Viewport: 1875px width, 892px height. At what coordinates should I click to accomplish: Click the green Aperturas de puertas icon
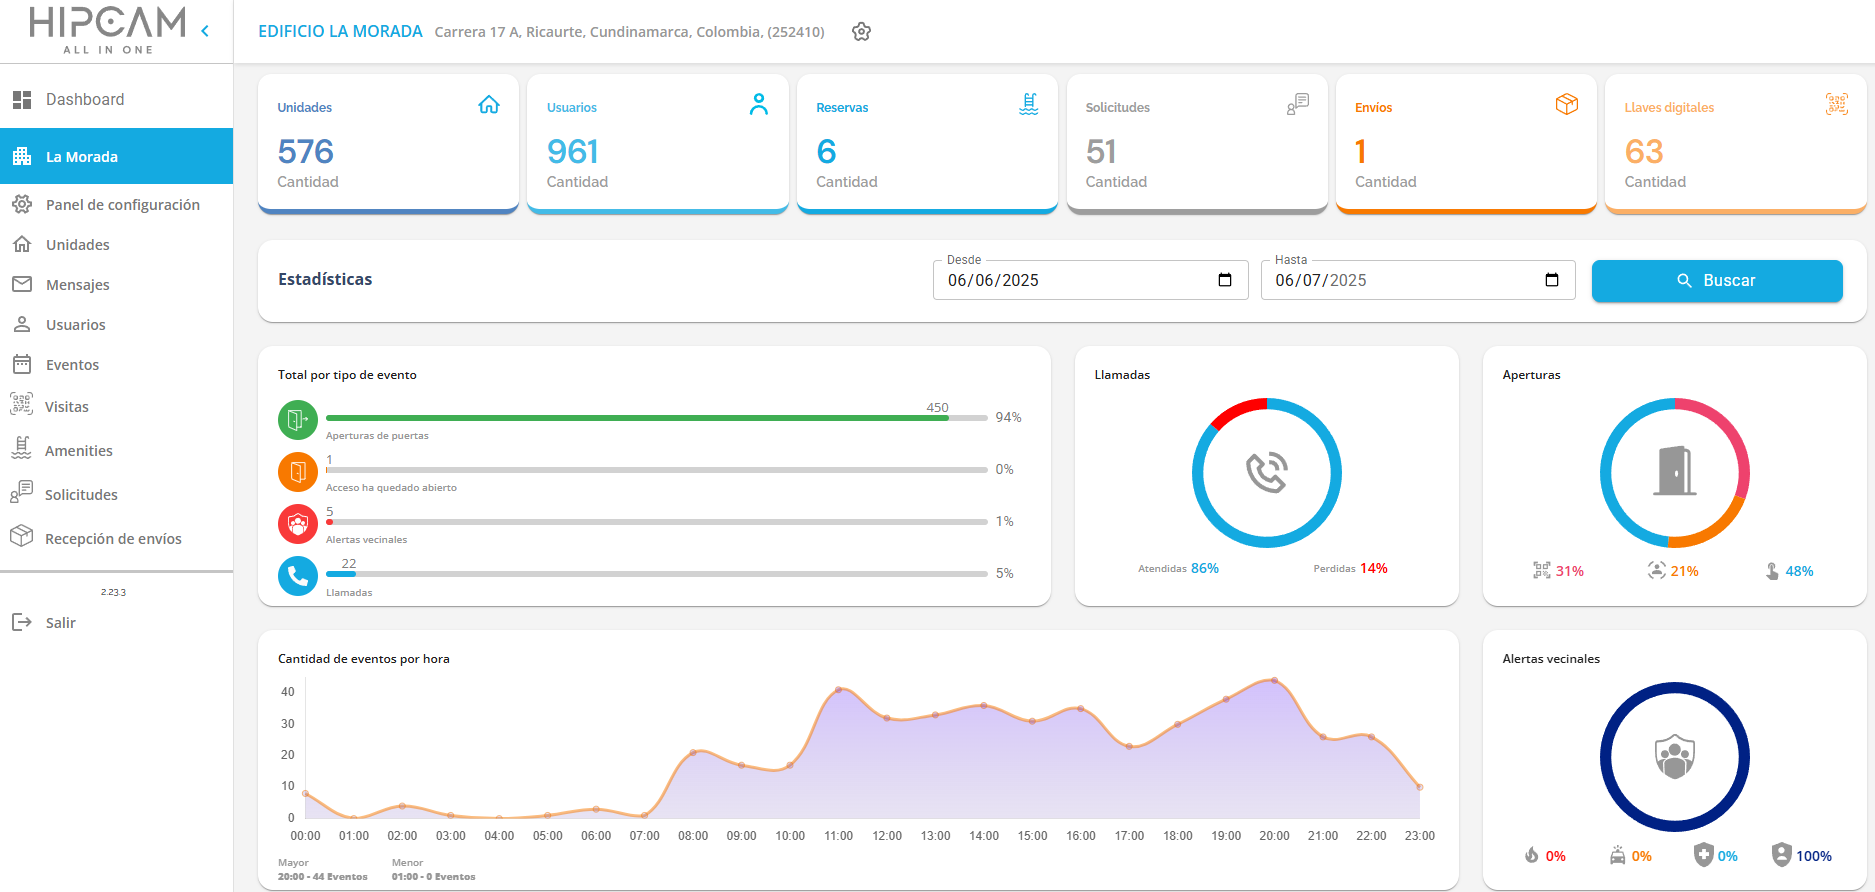pos(298,420)
